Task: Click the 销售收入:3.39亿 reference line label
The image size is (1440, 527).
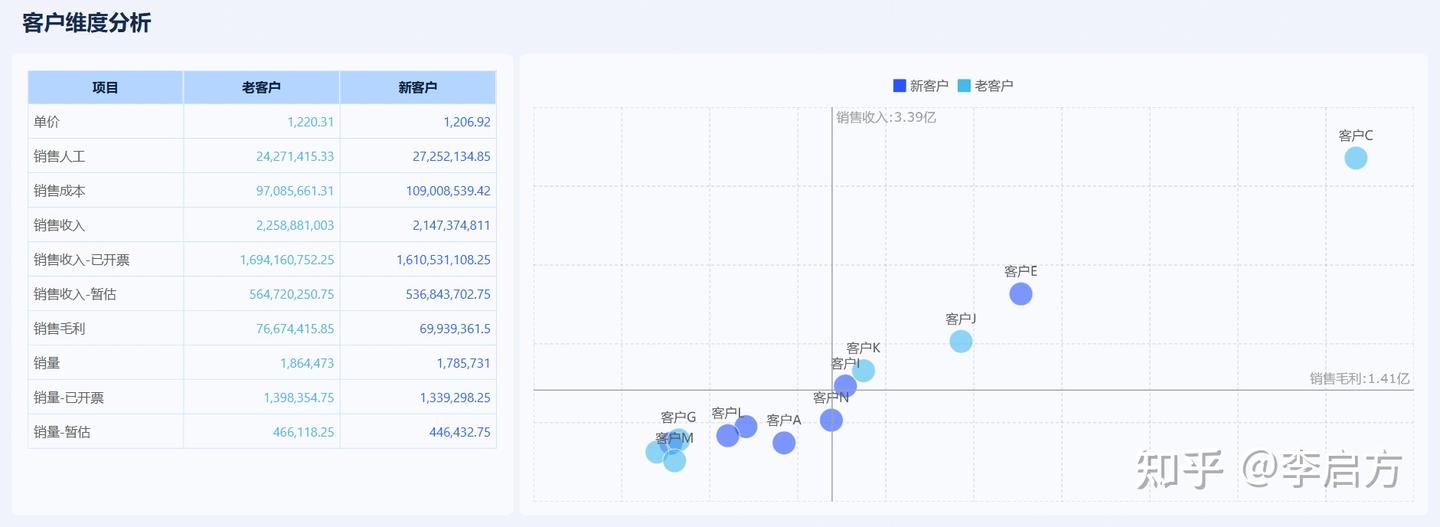Action: 886,117
